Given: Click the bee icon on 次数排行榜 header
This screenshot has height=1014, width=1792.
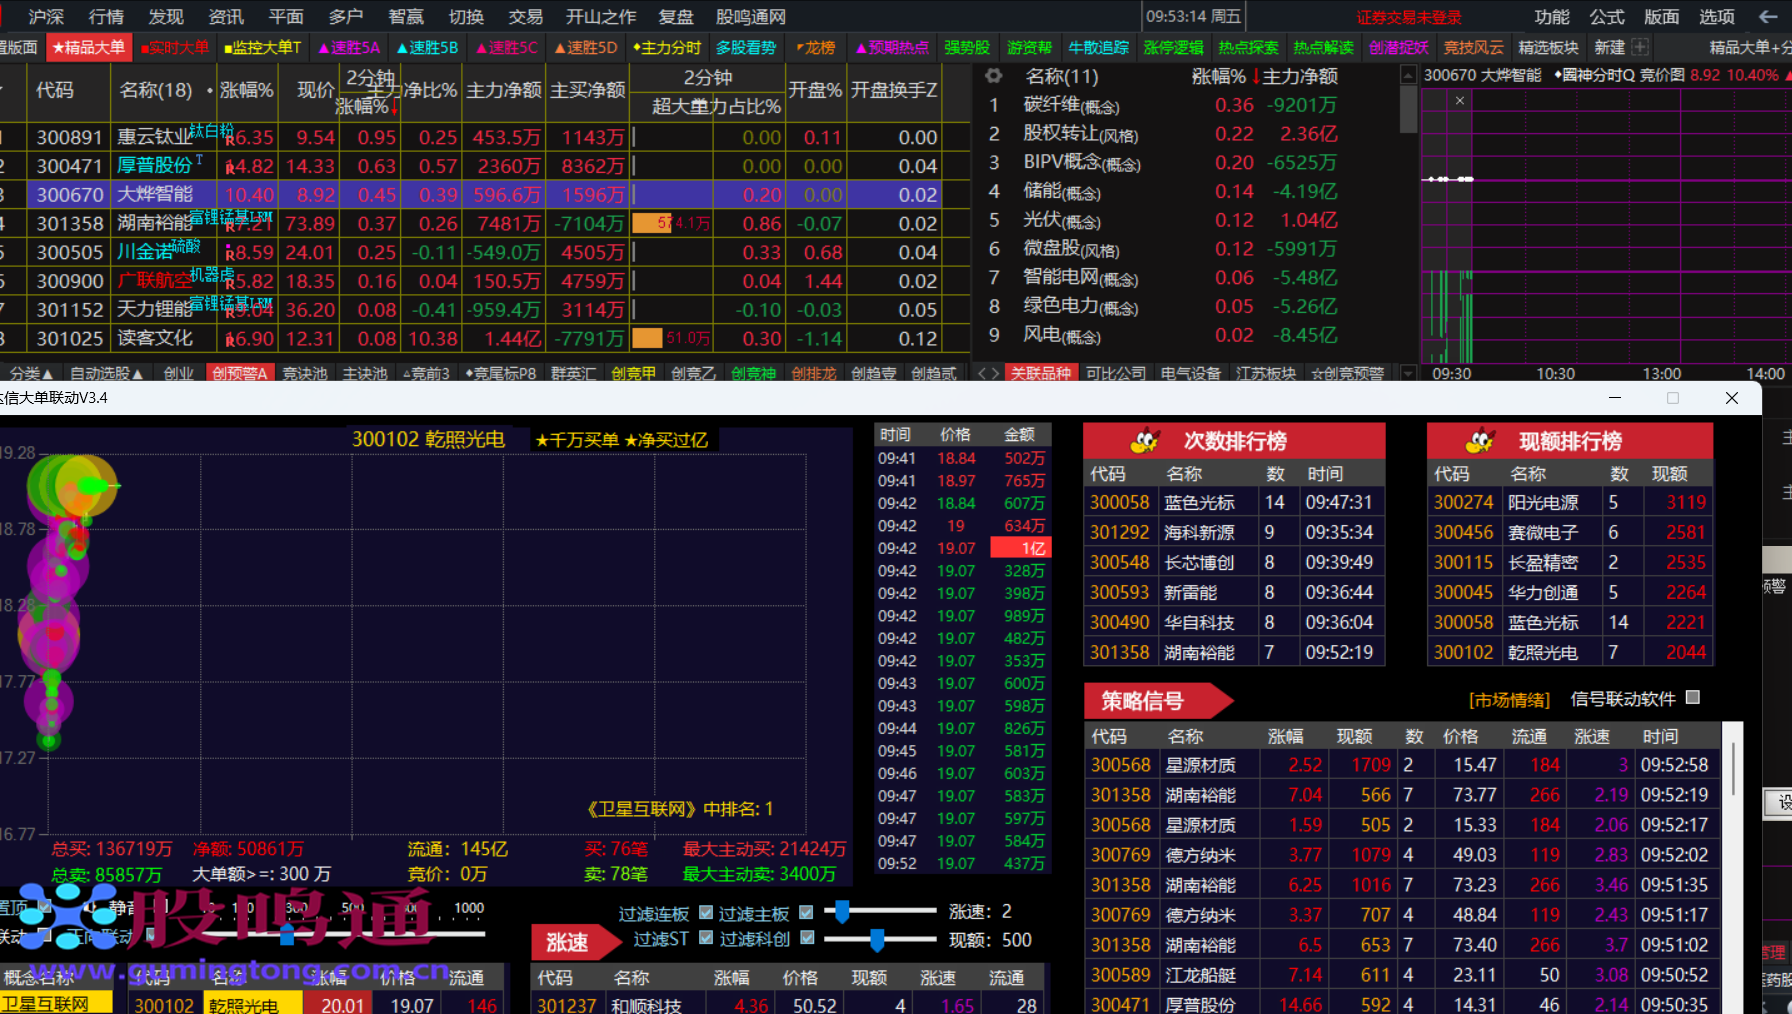Looking at the screenshot, I should [x=1144, y=441].
